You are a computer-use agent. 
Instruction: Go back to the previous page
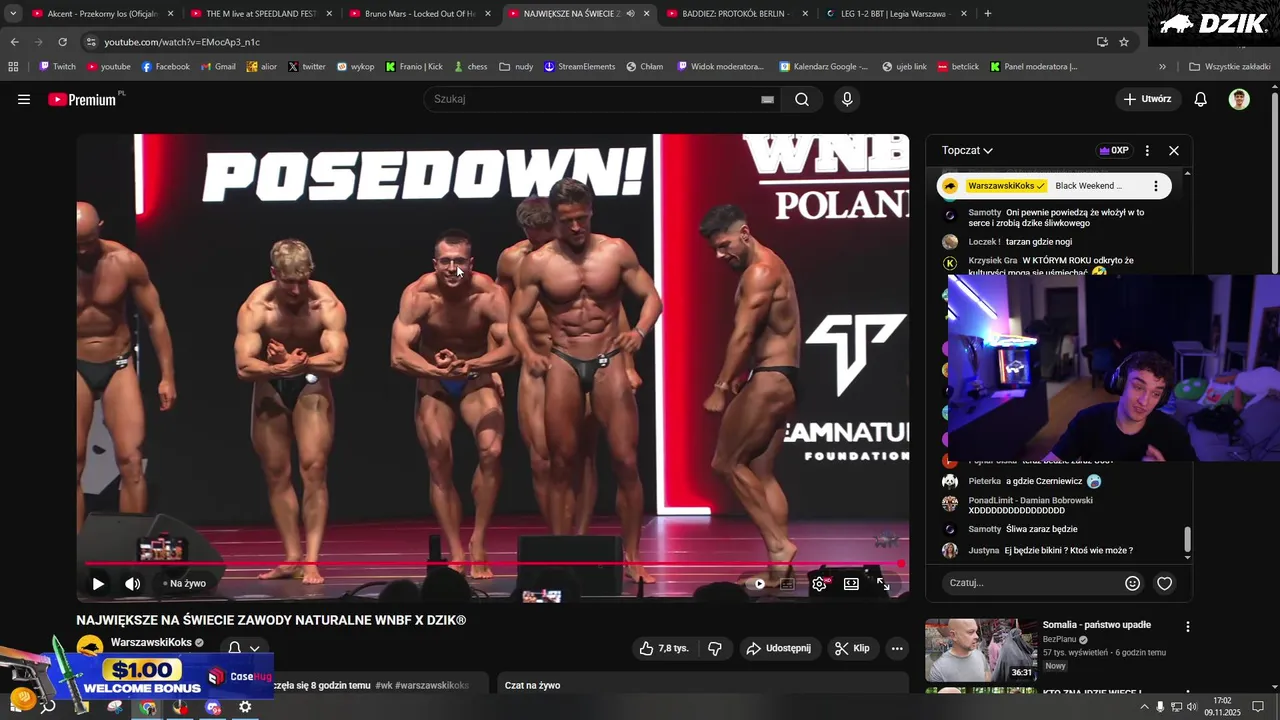coord(14,42)
